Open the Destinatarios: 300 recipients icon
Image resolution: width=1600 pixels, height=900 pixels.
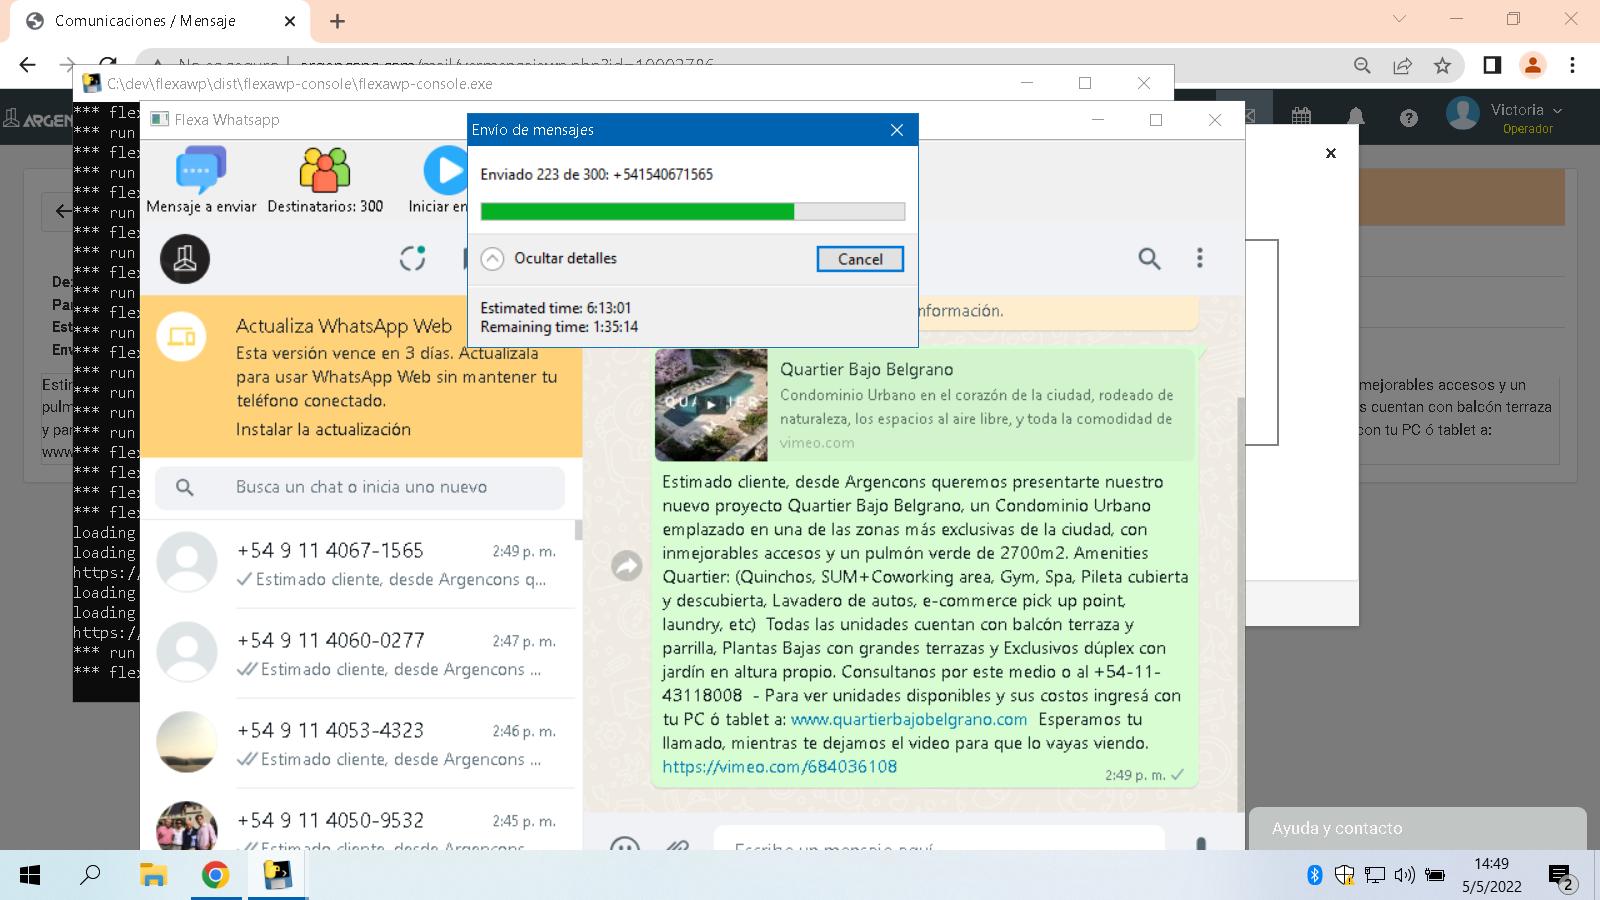click(x=325, y=169)
